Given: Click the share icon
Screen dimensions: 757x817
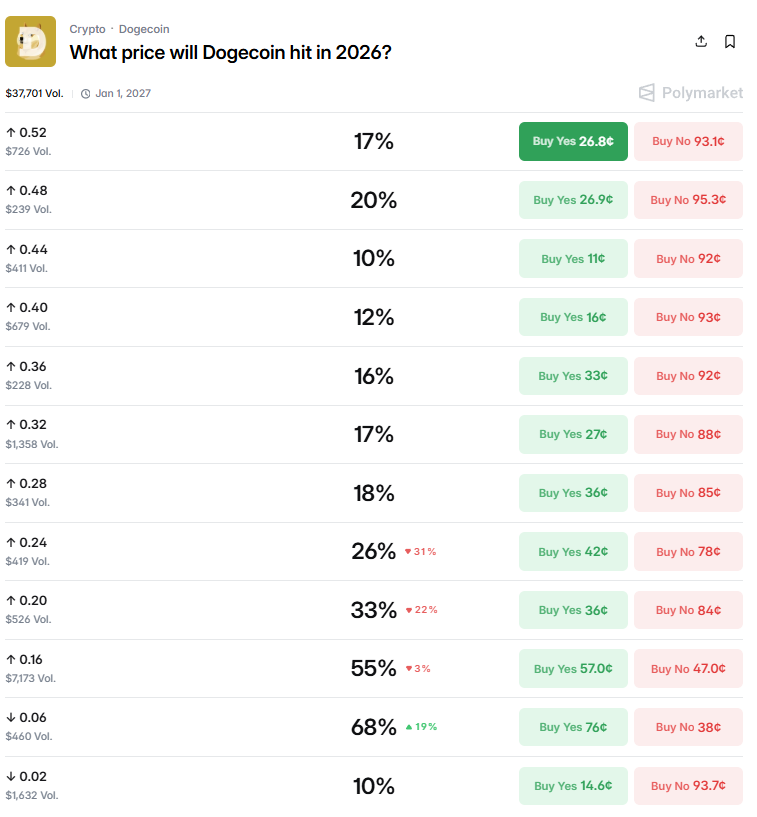Looking at the screenshot, I should click(x=702, y=41).
